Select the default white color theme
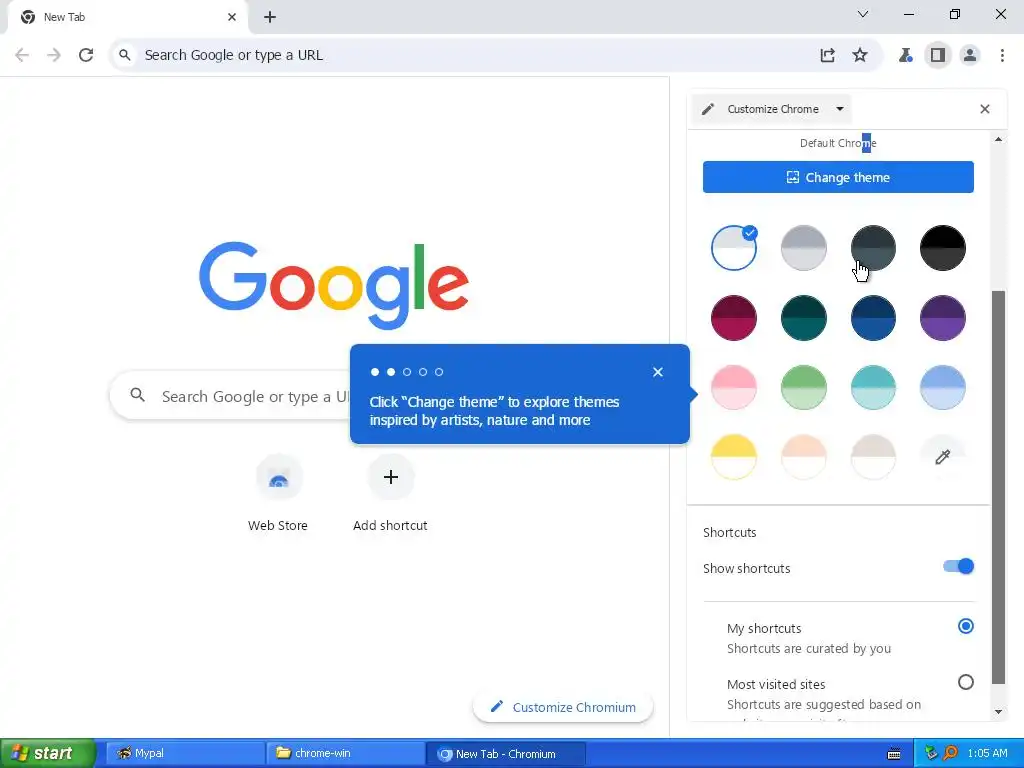The image size is (1024, 768). (x=734, y=248)
